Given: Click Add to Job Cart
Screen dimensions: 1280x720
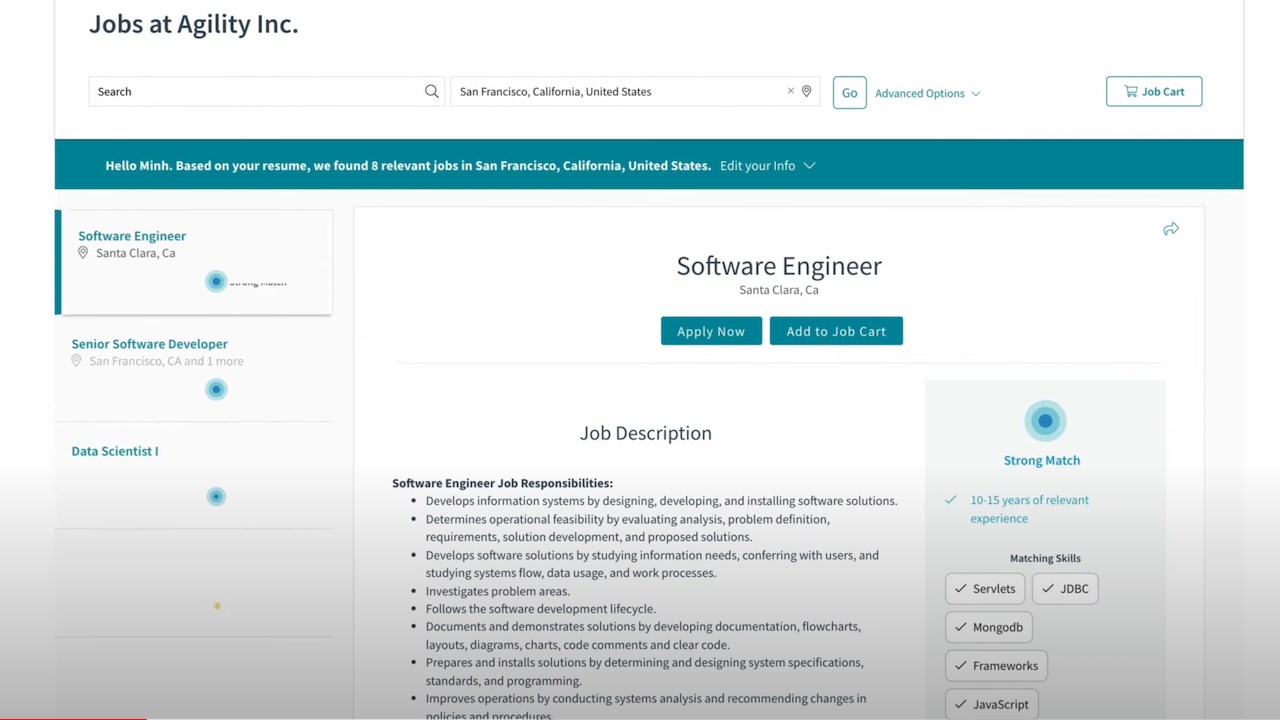Looking at the screenshot, I should pos(836,330).
